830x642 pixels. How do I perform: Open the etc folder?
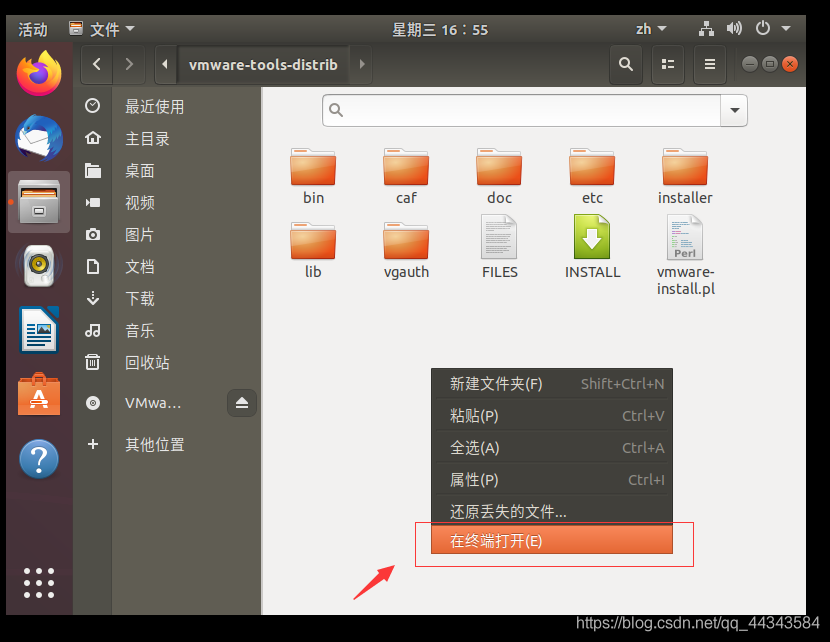[592, 177]
